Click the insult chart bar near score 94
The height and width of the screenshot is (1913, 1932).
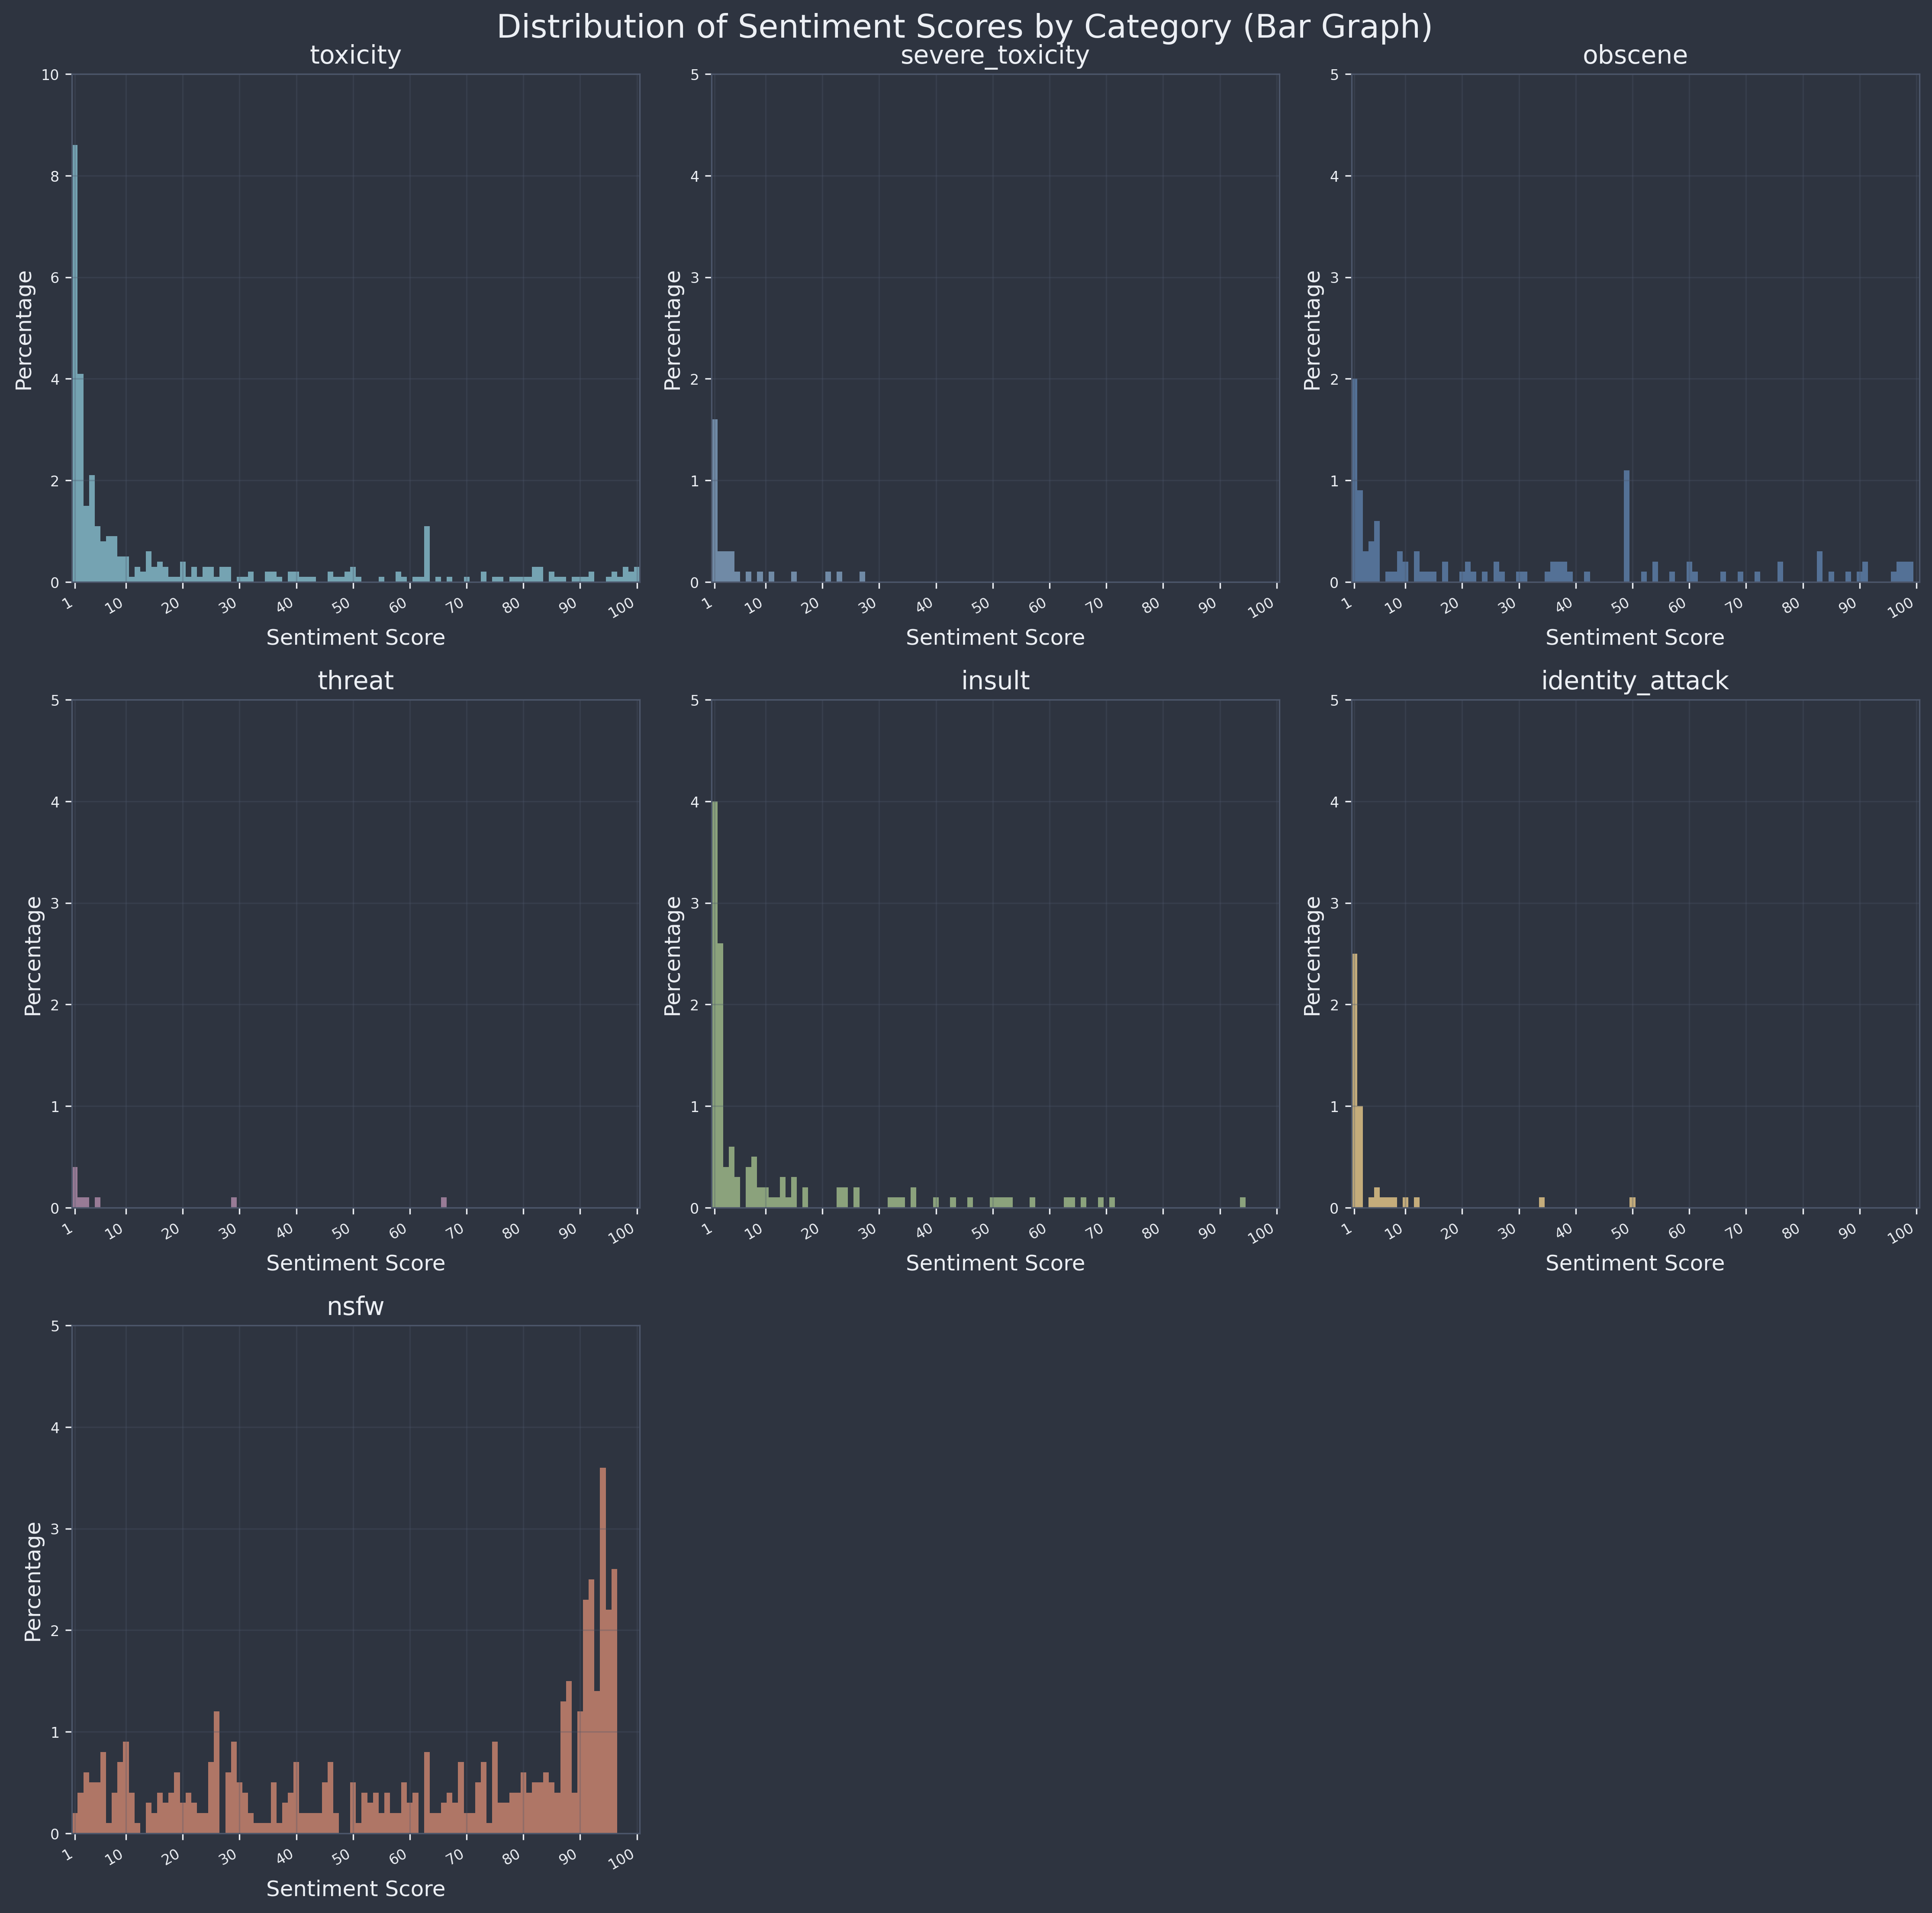click(1243, 1203)
